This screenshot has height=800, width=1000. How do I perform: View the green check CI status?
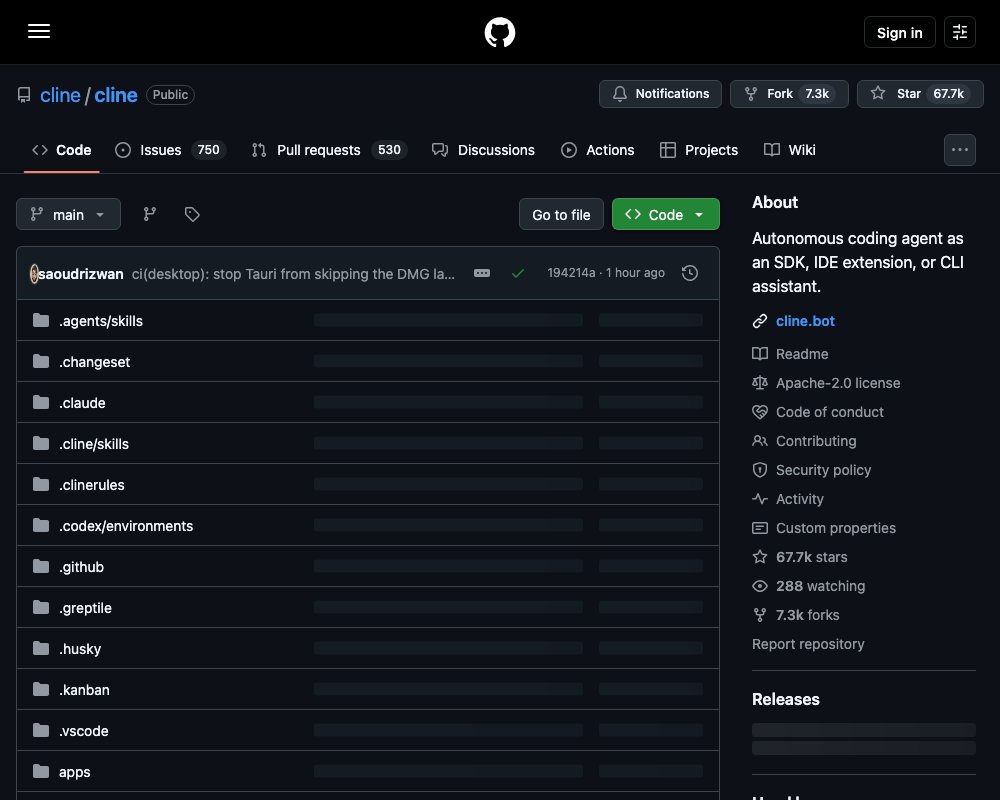point(518,273)
